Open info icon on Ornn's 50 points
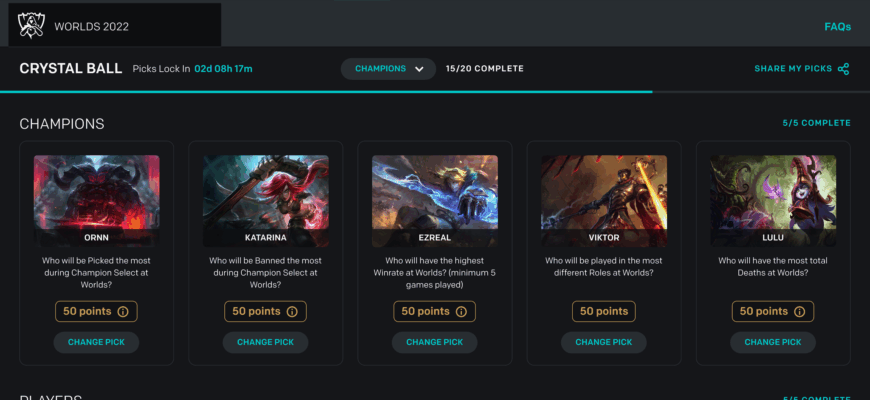Screen dimensions: 870x400 pos(123,312)
